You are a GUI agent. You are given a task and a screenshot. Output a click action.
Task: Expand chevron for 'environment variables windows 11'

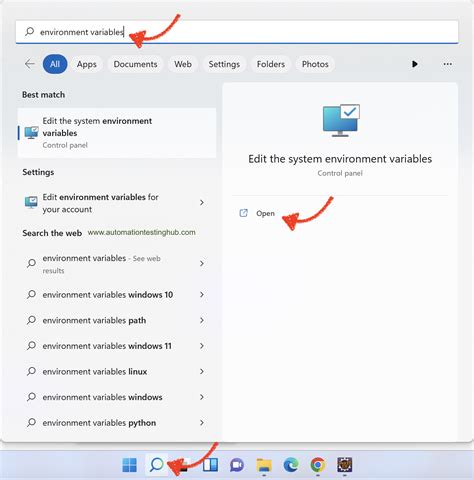(x=202, y=346)
